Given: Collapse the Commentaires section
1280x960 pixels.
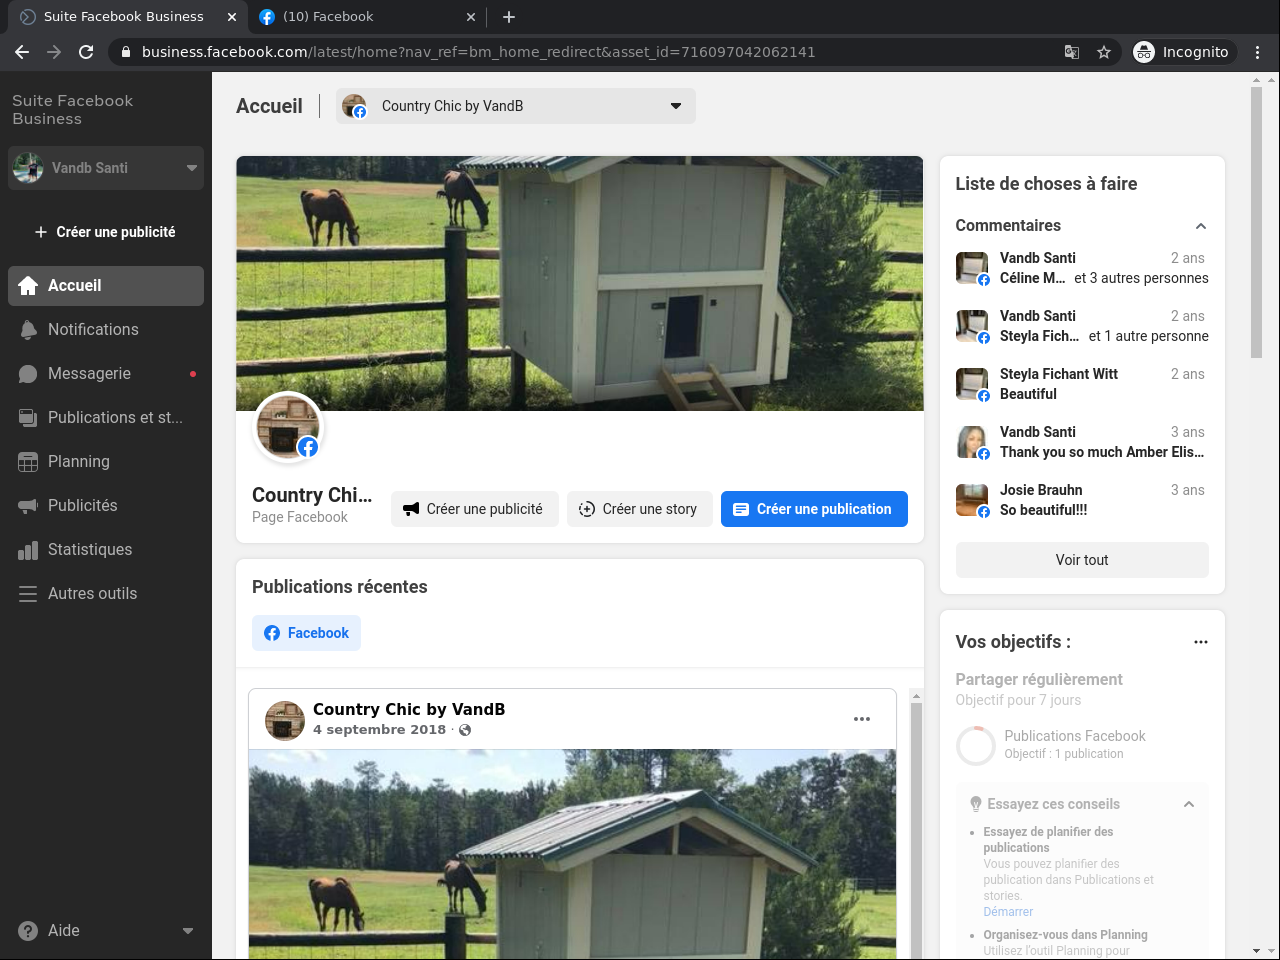Looking at the screenshot, I should [1201, 226].
